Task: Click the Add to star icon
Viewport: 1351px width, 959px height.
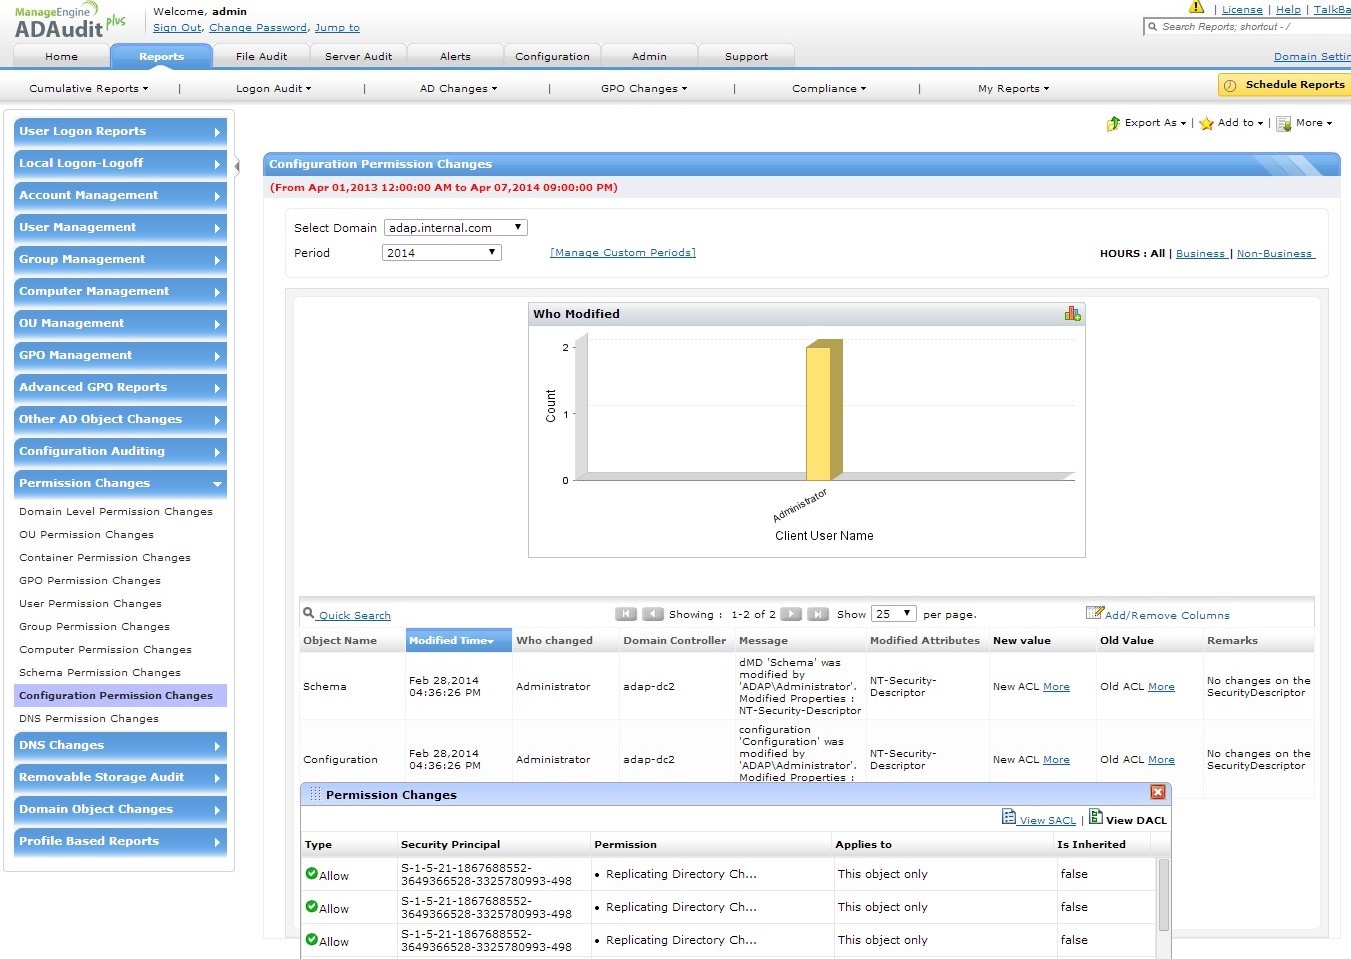Action: coord(1206,124)
